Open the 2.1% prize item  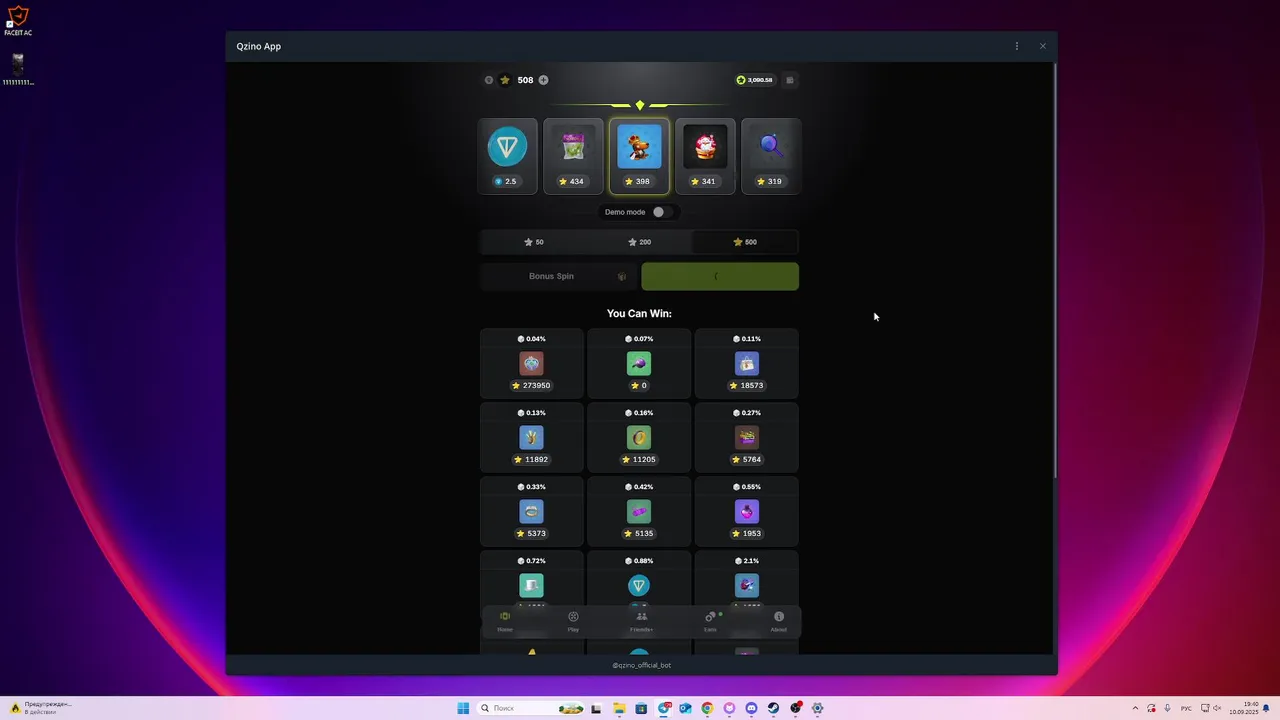point(747,578)
